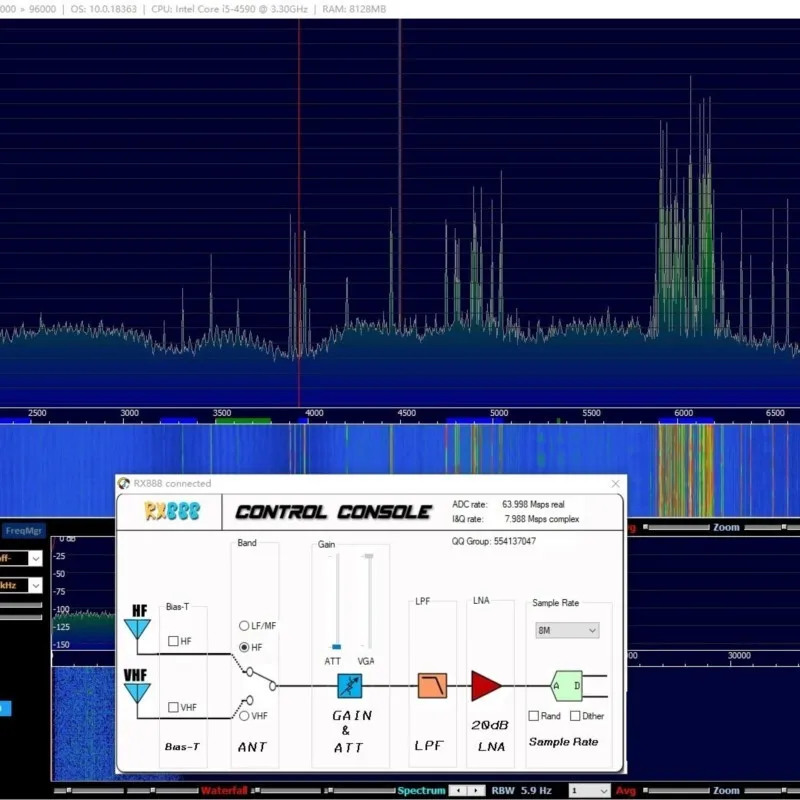Click the RAM: 8128MB text at top
This screenshot has height=800, width=800.
point(354,9)
